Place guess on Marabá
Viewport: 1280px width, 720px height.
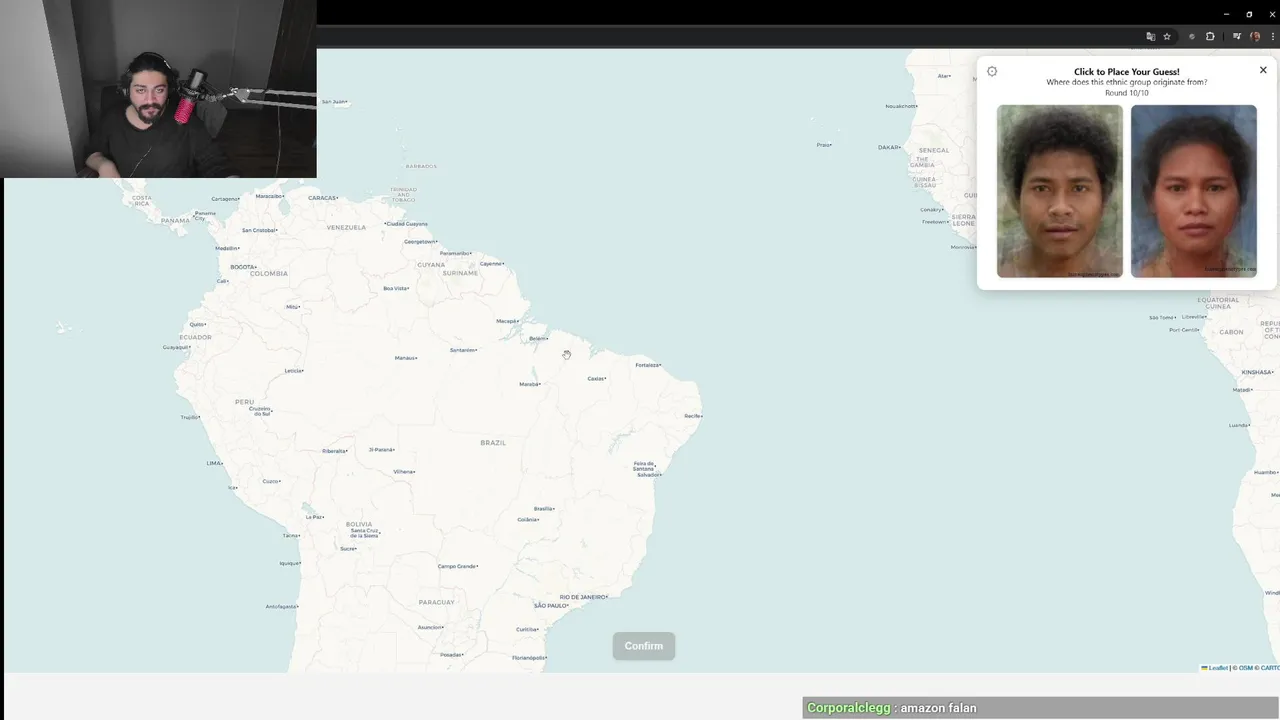click(x=530, y=384)
